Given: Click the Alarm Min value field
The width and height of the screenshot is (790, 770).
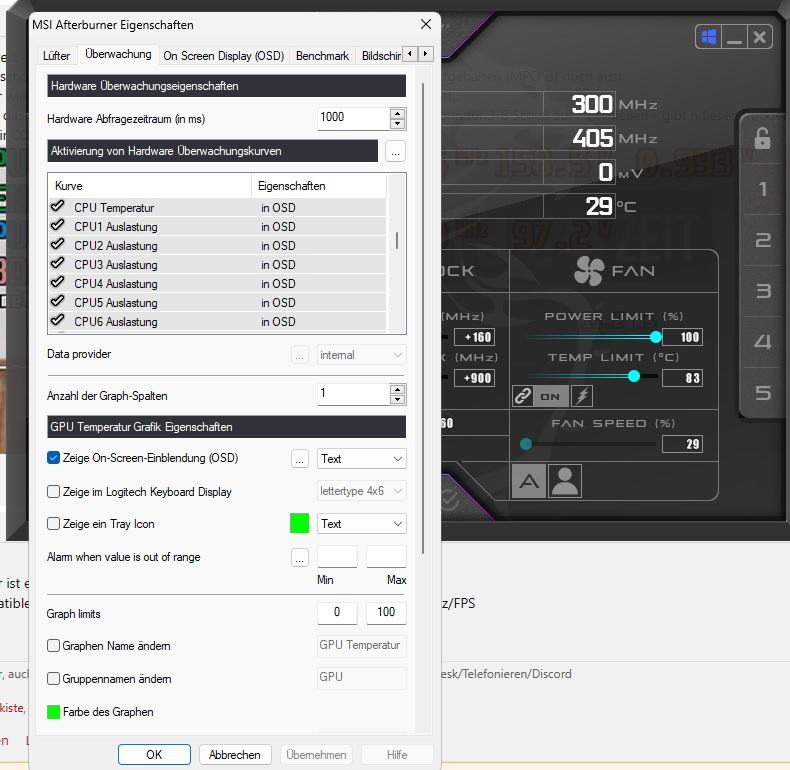Looking at the screenshot, I should pyautogui.click(x=337, y=556).
